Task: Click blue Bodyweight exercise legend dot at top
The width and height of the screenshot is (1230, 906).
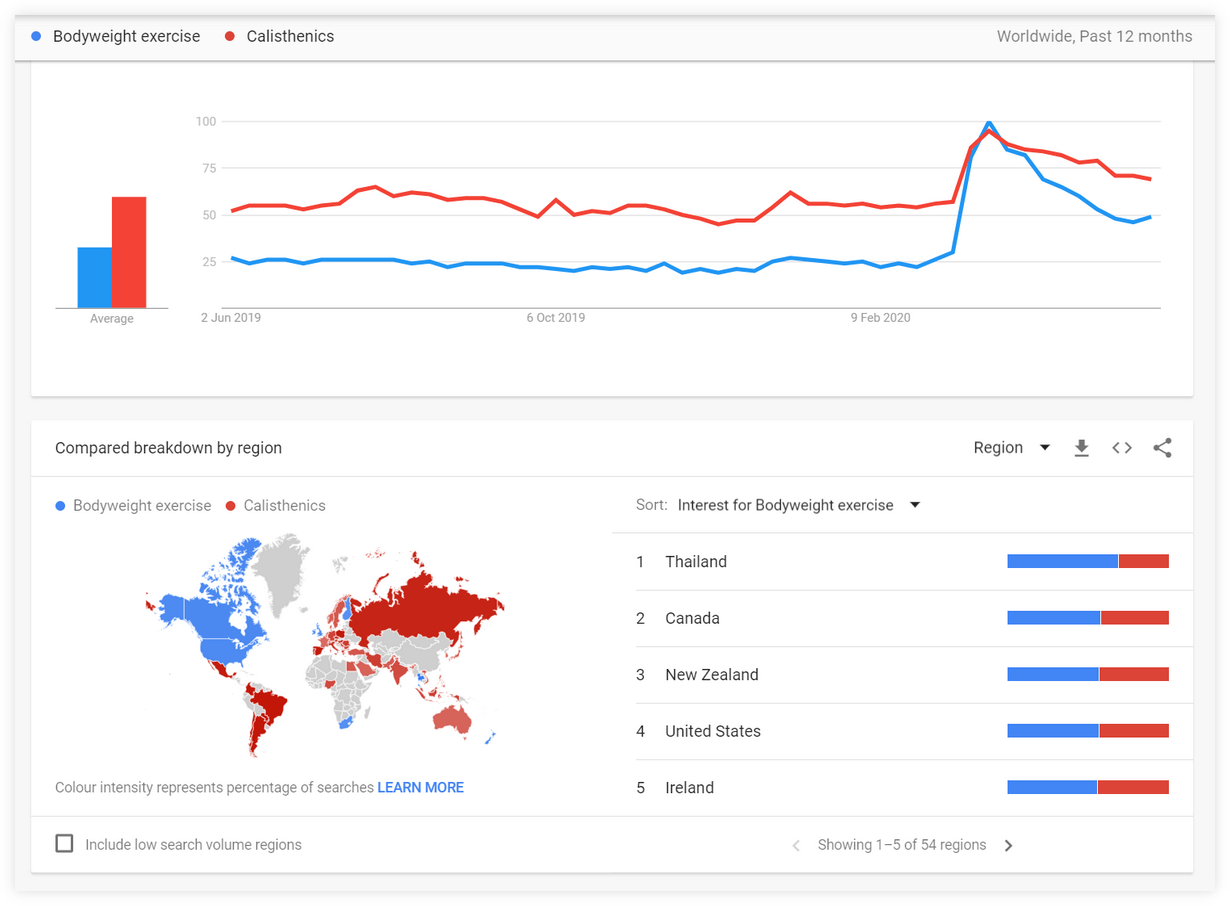Action: tap(37, 36)
